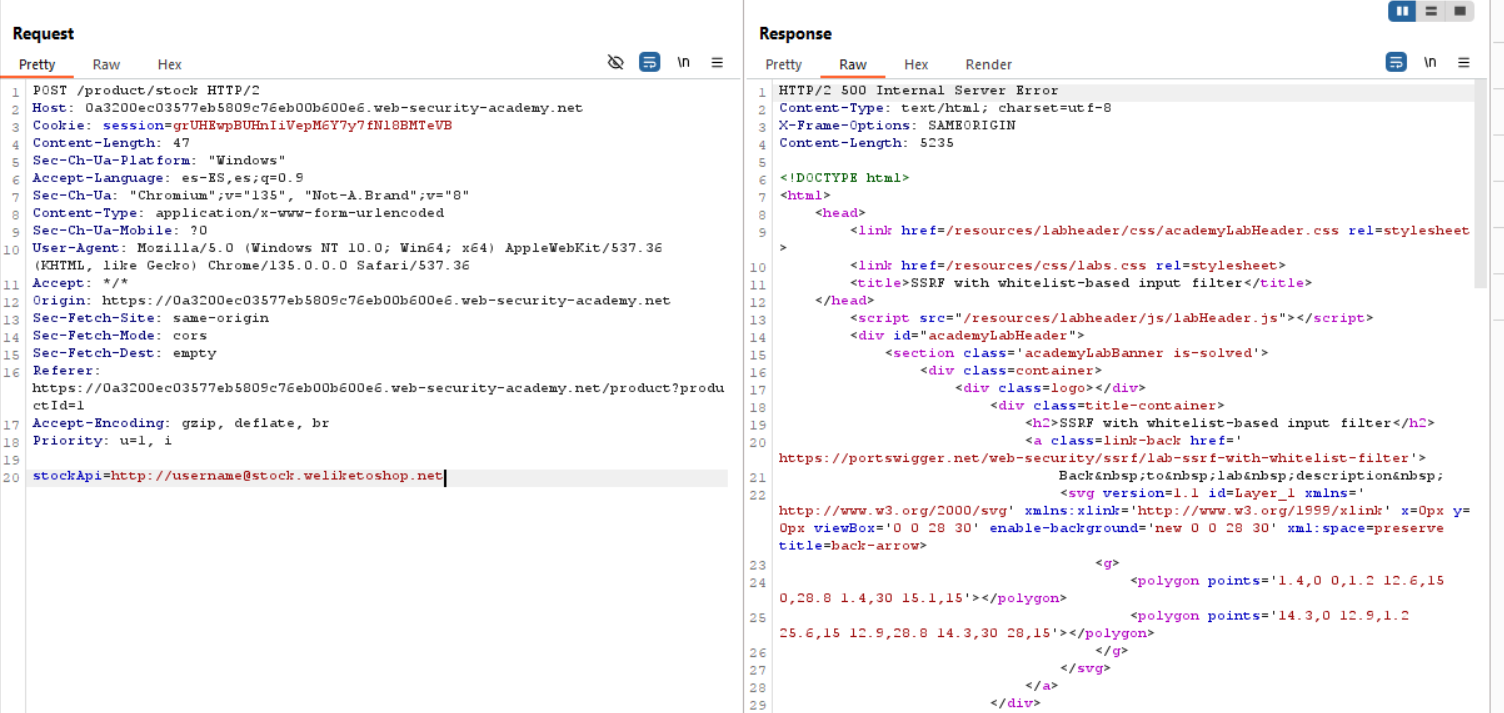Select the side-by-side layout icon
The image size is (1504, 713).
point(1403,11)
